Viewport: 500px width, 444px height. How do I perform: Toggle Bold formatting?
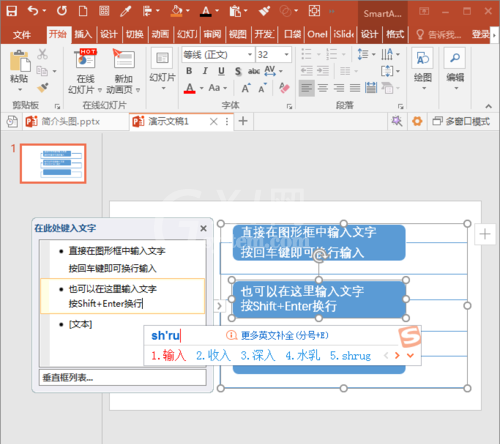point(189,71)
